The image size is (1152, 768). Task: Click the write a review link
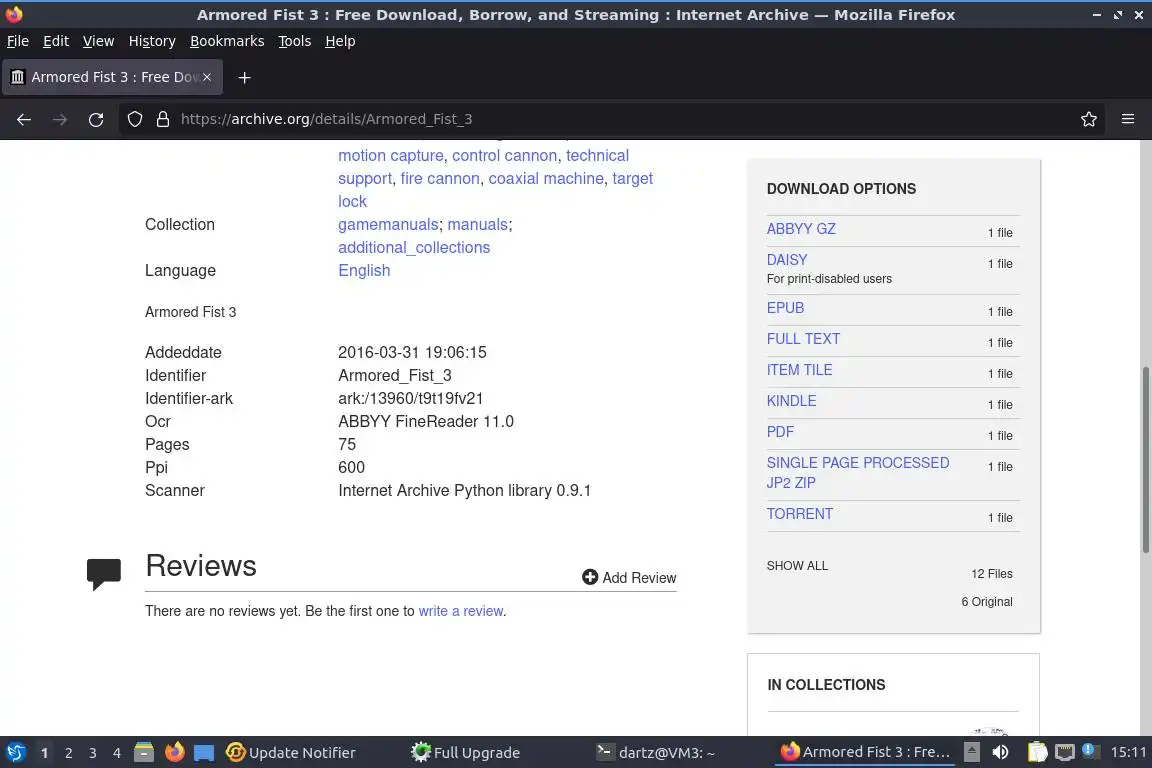click(461, 611)
